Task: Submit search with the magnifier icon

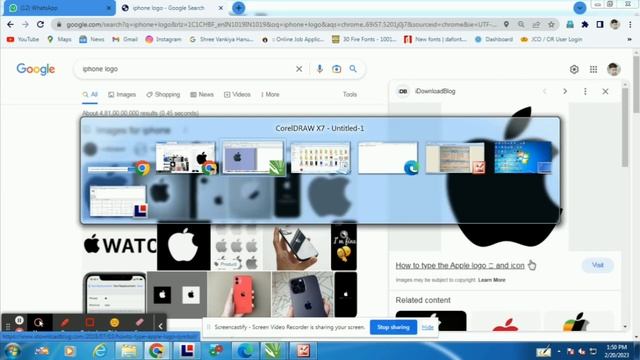Action: (x=353, y=69)
